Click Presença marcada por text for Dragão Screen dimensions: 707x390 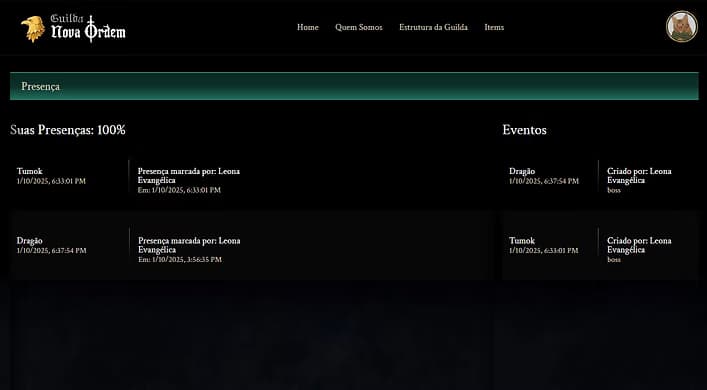(x=189, y=245)
